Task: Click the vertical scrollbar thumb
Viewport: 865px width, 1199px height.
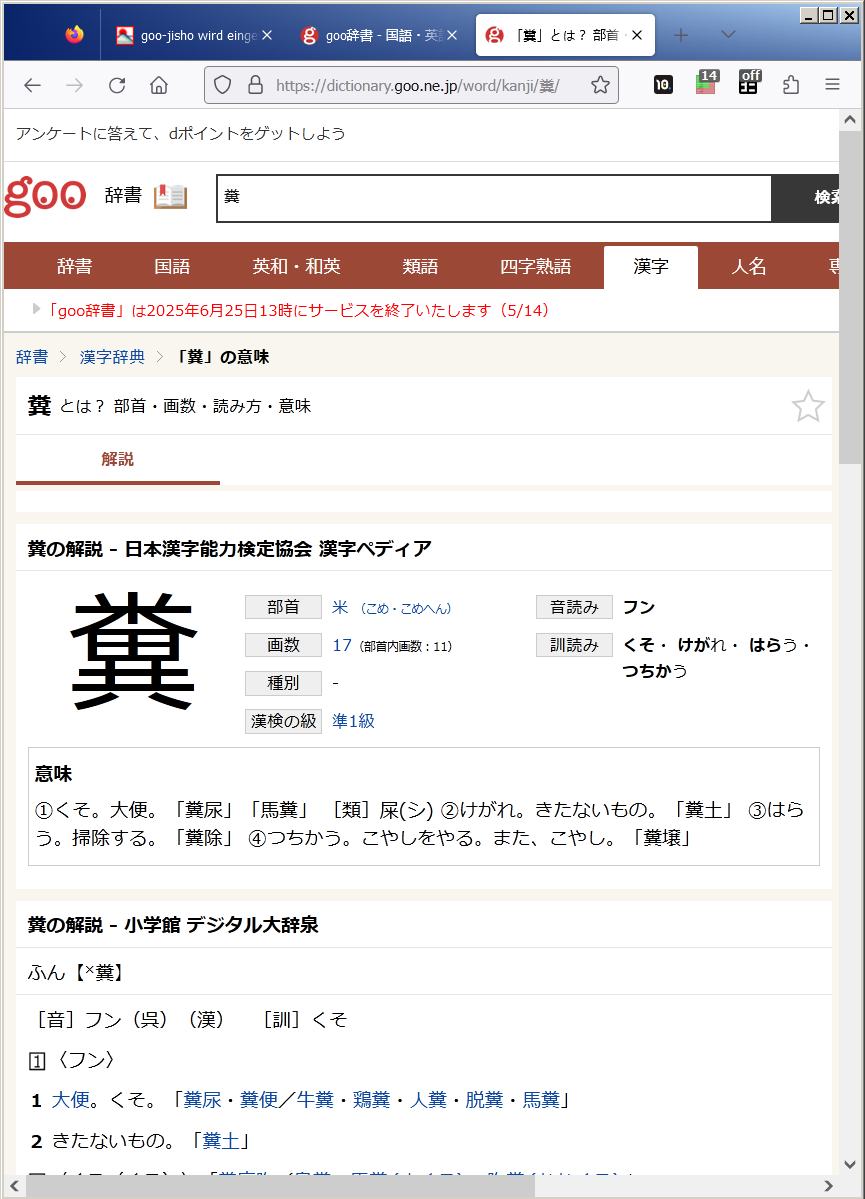Action: click(850, 300)
